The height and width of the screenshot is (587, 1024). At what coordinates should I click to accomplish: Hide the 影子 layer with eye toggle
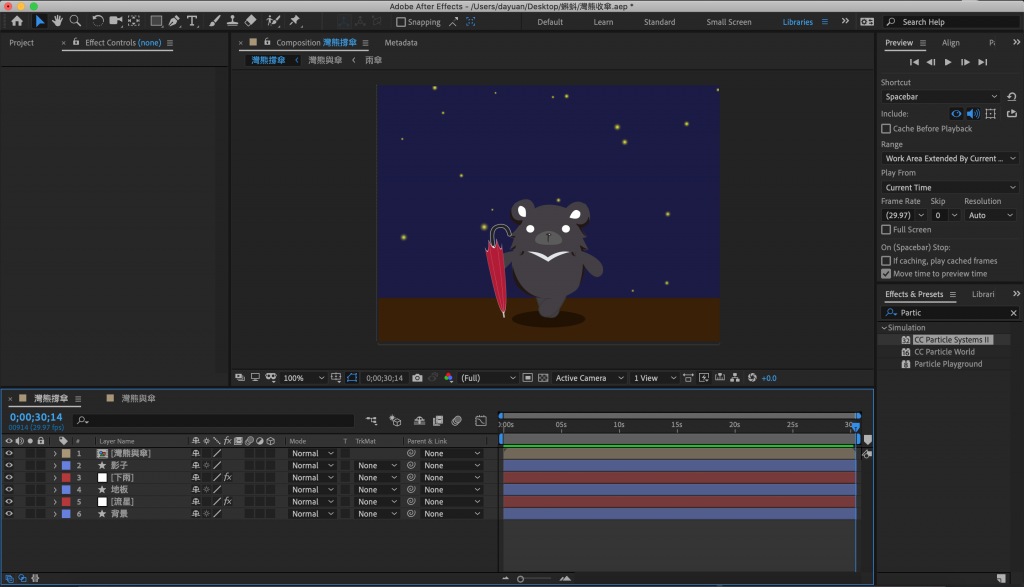click(9, 466)
